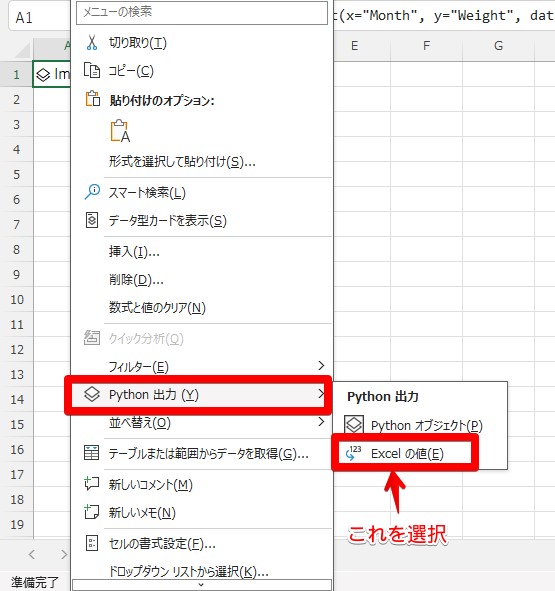This screenshot has width=555, height=591.
Task: Click the Excel value 123 icon
Action: 353,453
